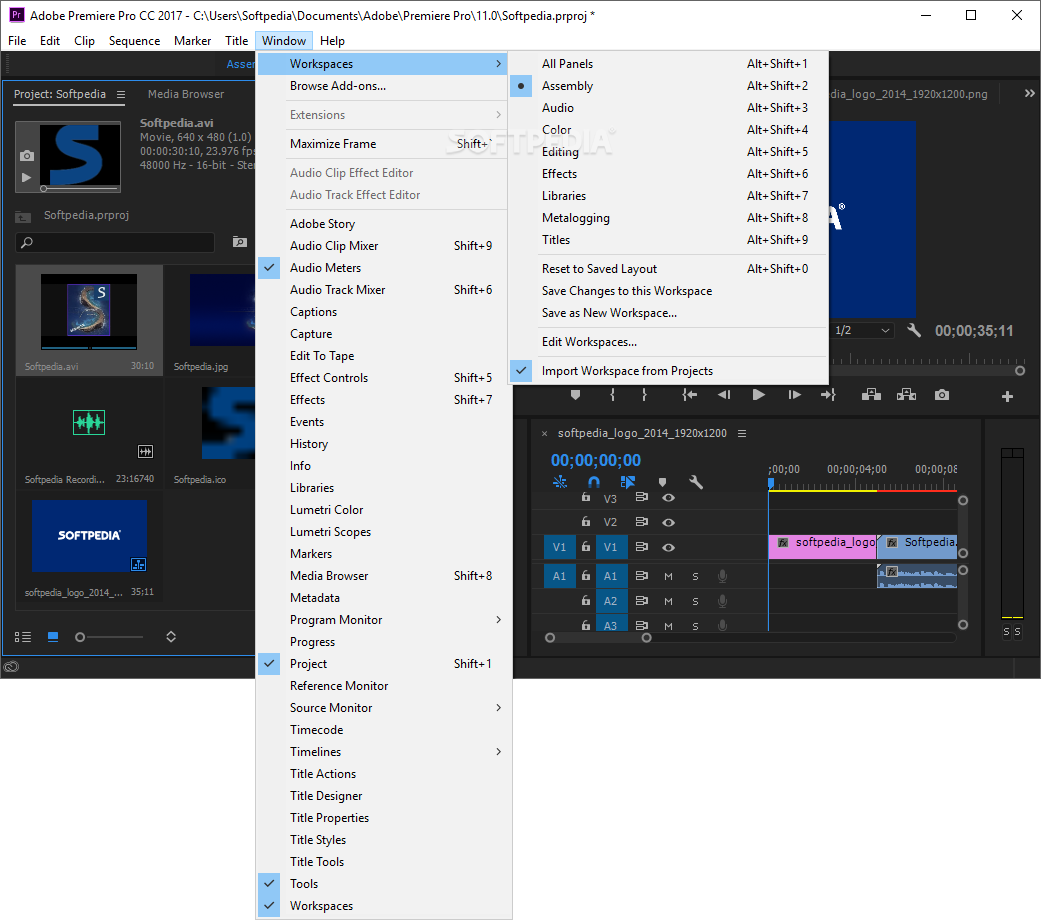Screen dimensions: 1041x920
Task: Step back one frame
Action: (724, 395)
